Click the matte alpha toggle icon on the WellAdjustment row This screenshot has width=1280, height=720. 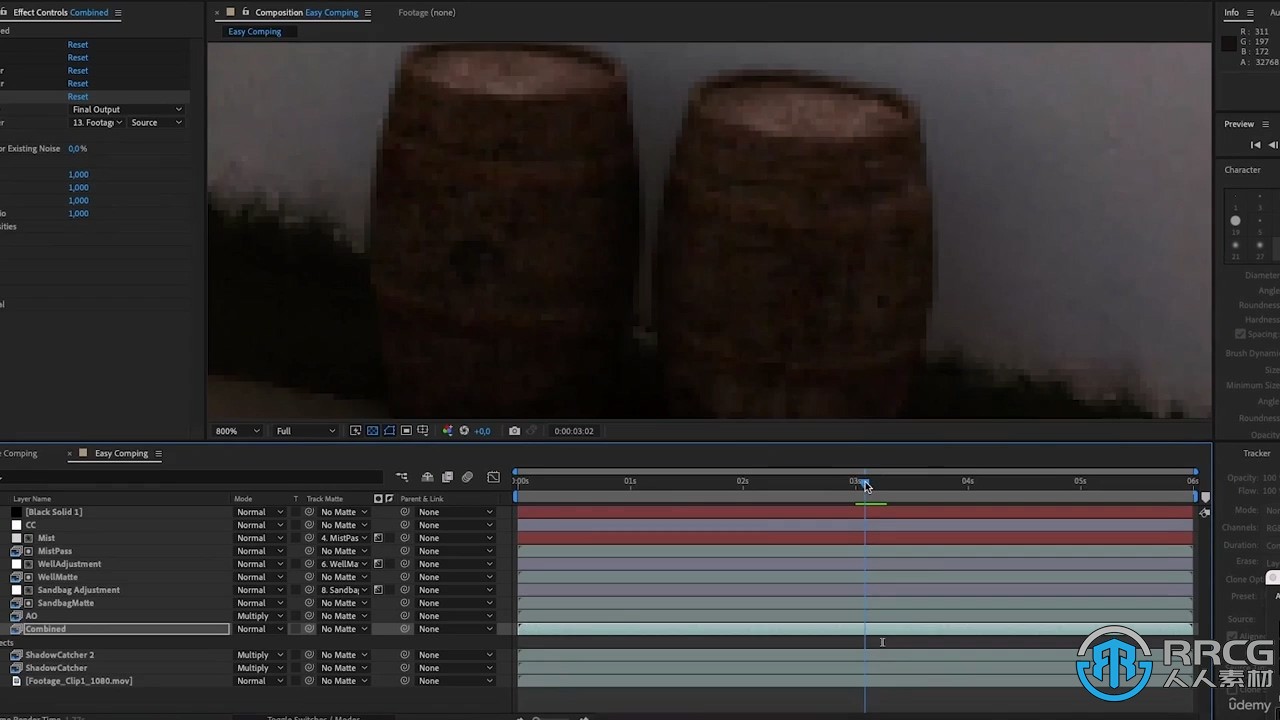[x=379, y=564]
